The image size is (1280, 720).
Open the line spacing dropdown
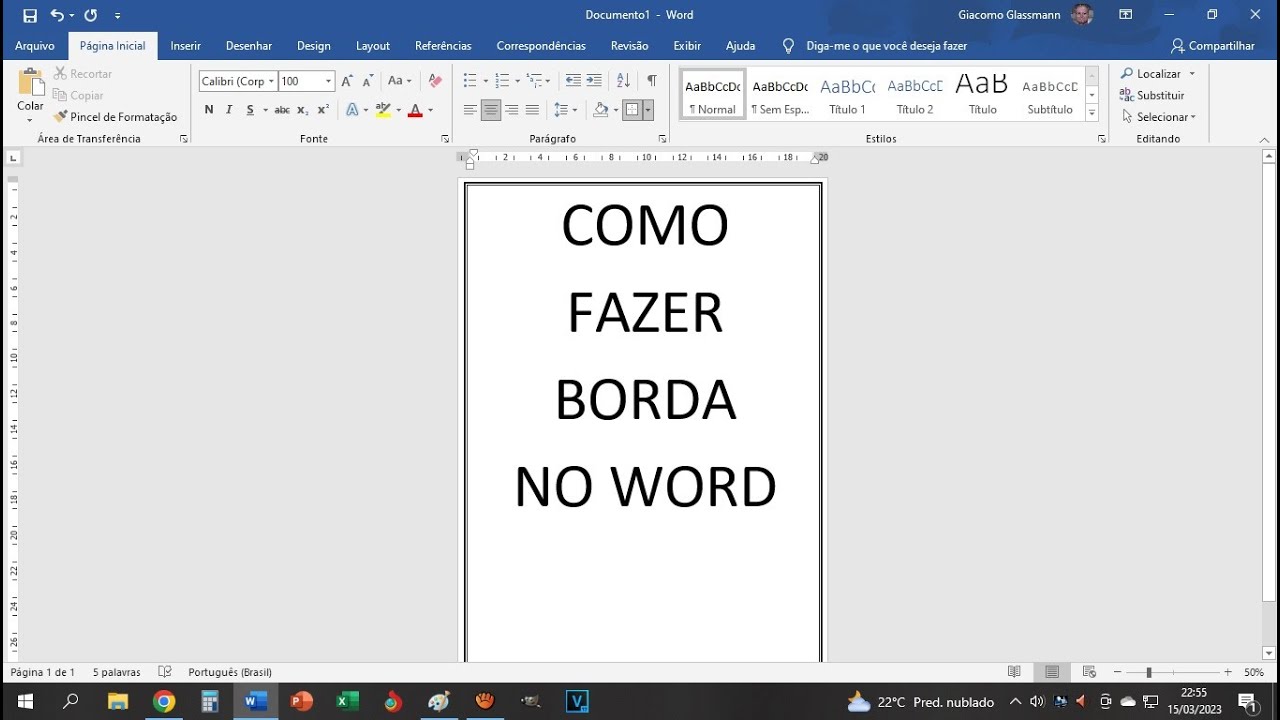coord(565,110)
